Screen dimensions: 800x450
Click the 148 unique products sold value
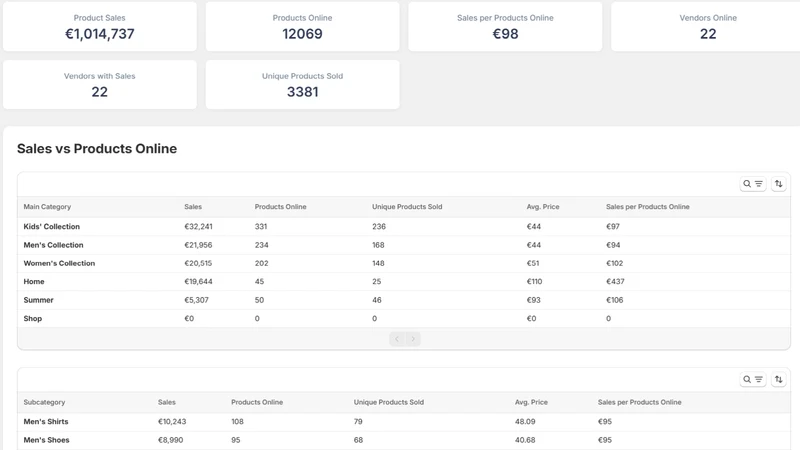[378, 263]
